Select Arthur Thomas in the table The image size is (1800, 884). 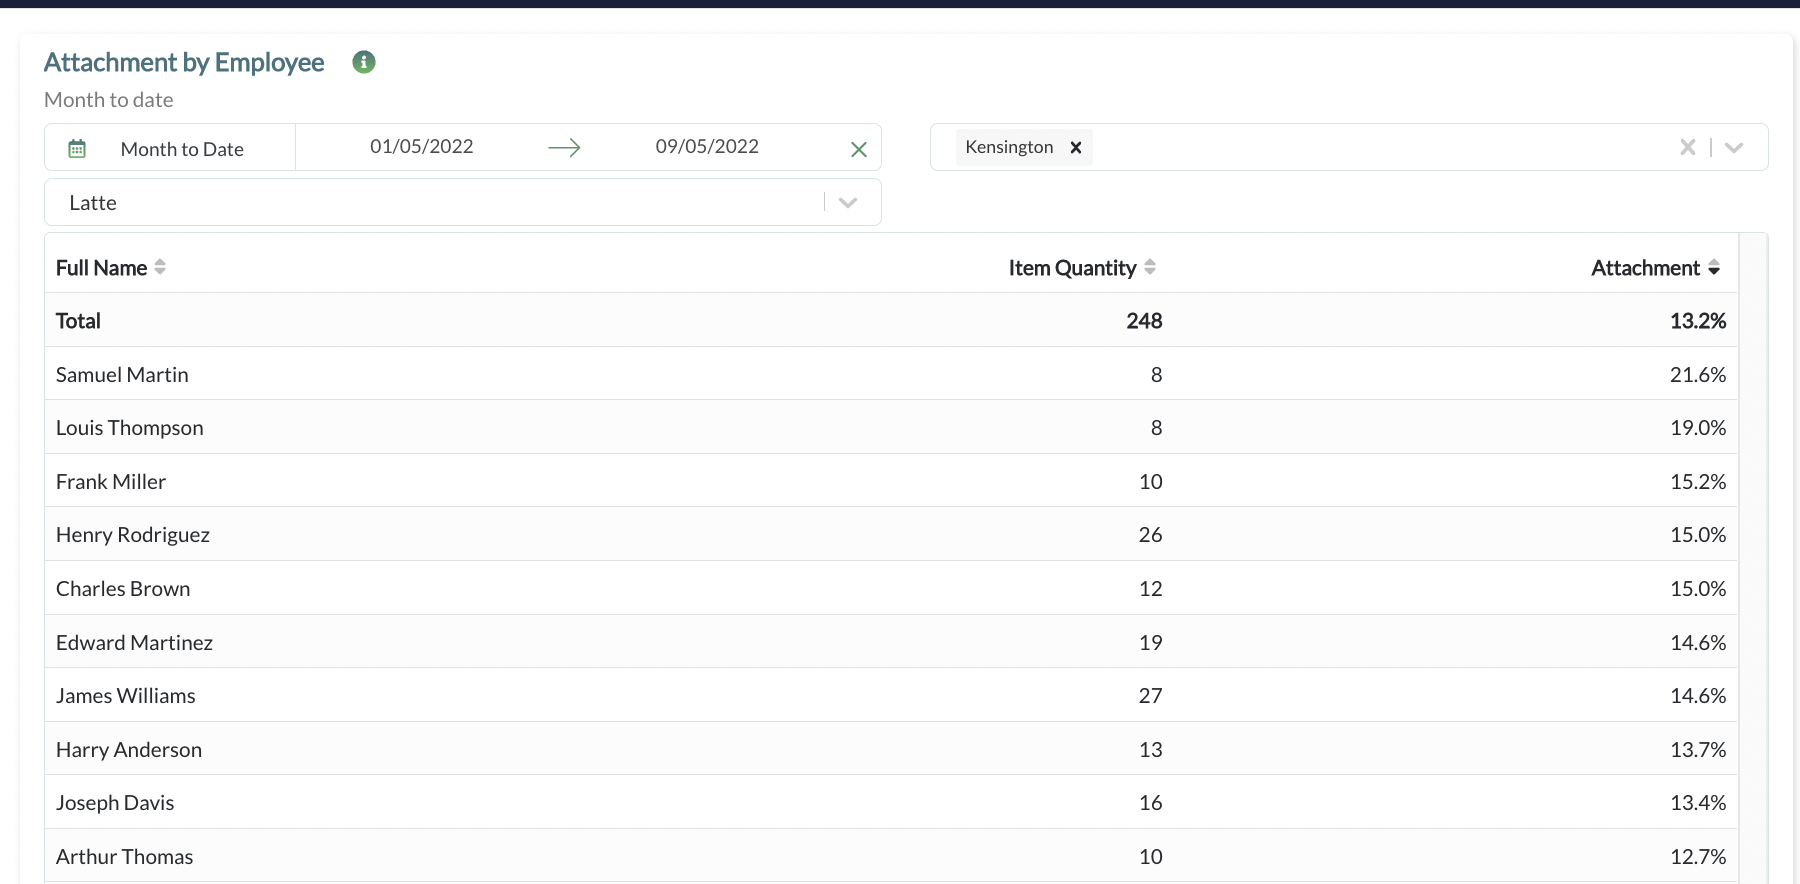(124, 856)
